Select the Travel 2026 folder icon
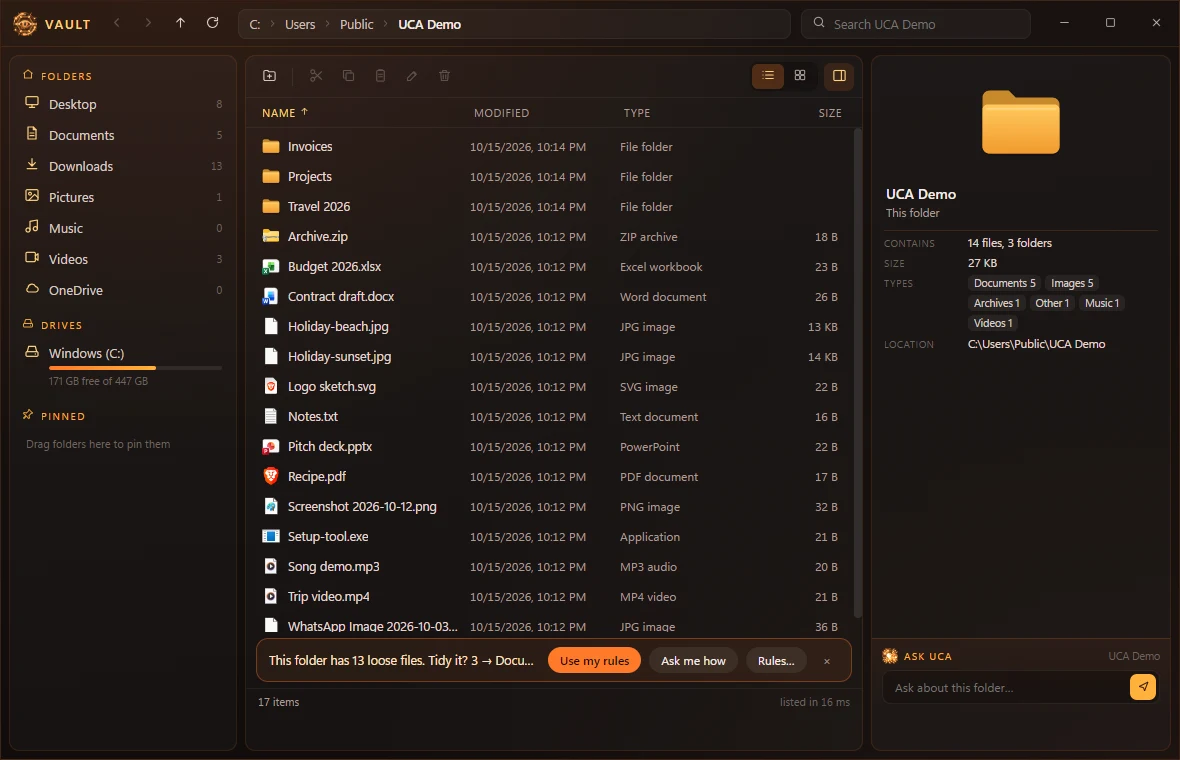 [271, 206]
